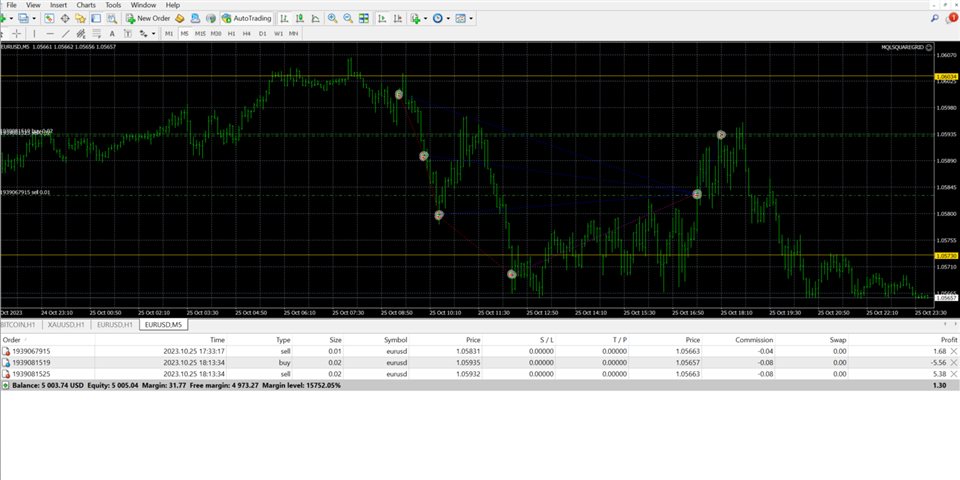Switch chart to bar chart style
Screen dimensions: 960x480
click(284, 18)
